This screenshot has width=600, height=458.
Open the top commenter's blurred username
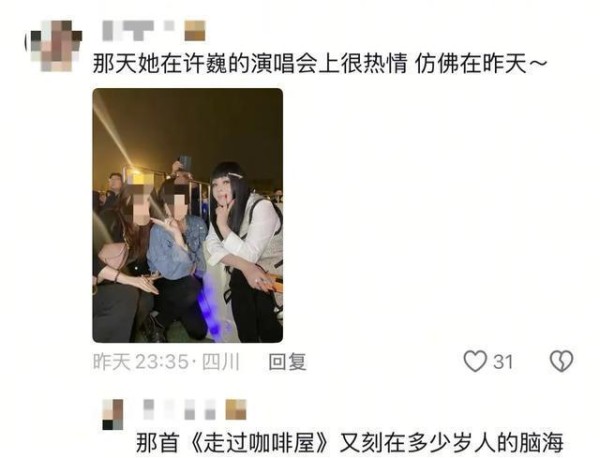[139, 31]
